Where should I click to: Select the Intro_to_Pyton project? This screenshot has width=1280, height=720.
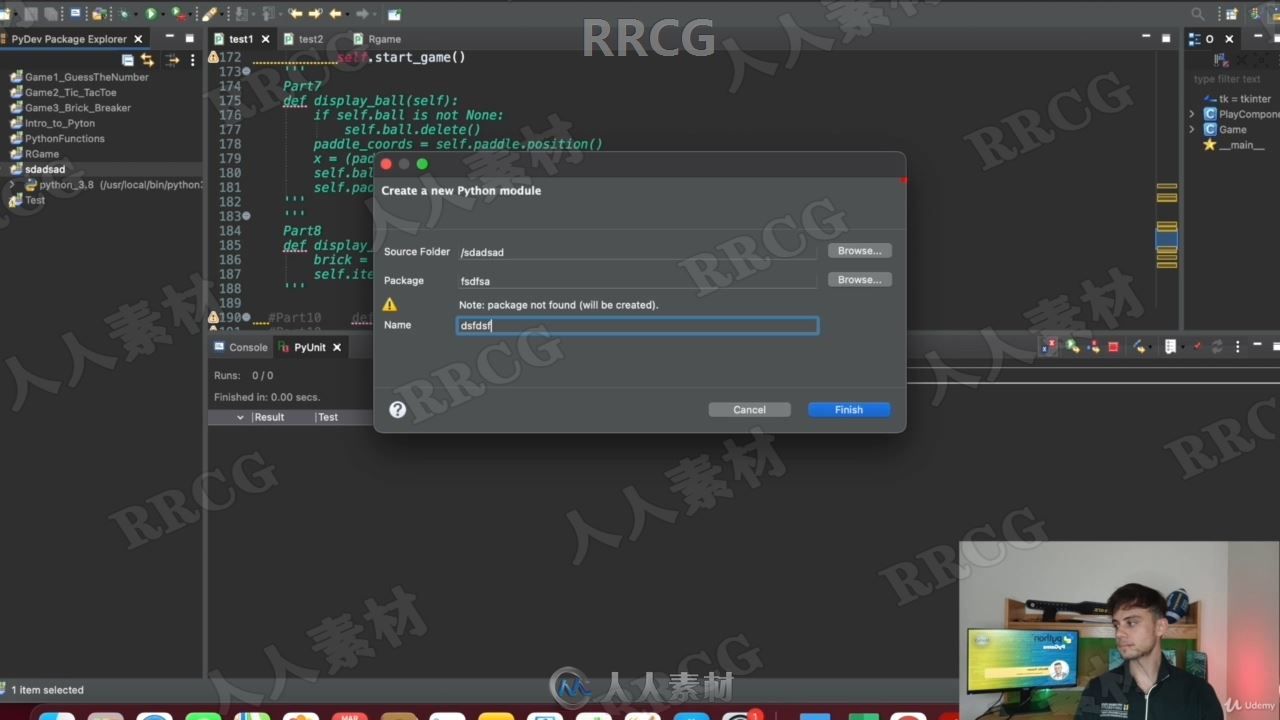(x=53, y=123)
